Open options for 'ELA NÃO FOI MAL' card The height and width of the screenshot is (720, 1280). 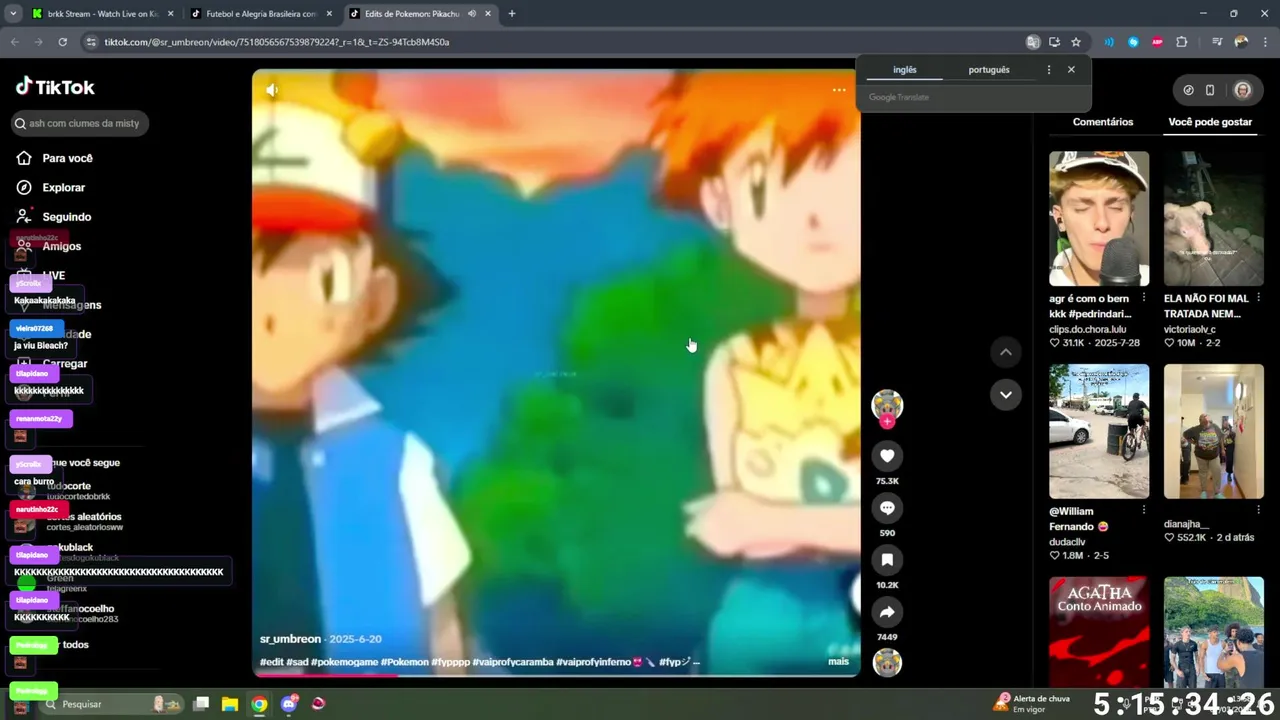click(x=1258, y=299)
